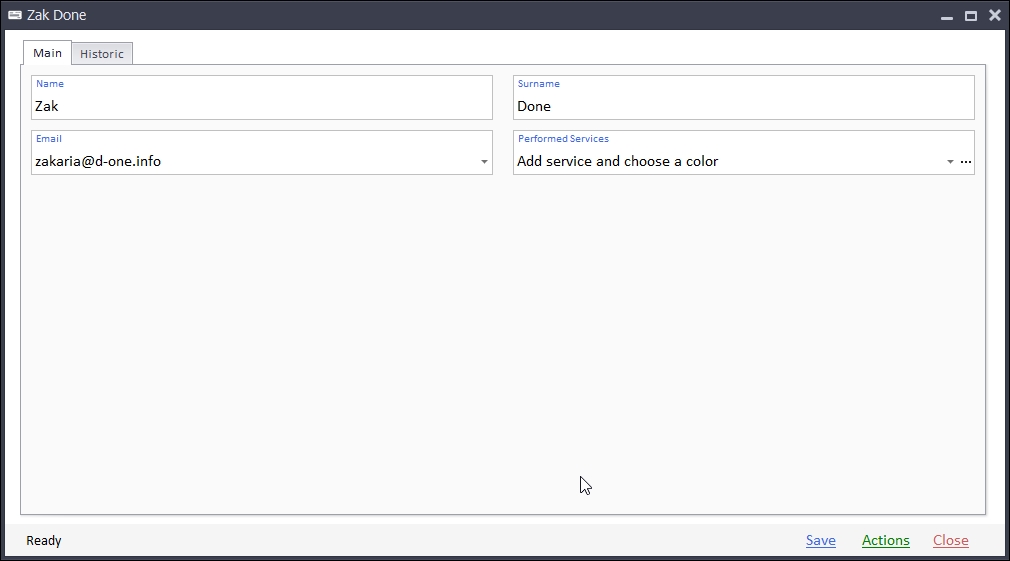Screen dimensions: 1010x561
Task: Click the 'Add service and choose a color' text
Action: pyautogui.click(x=617, y=161)
